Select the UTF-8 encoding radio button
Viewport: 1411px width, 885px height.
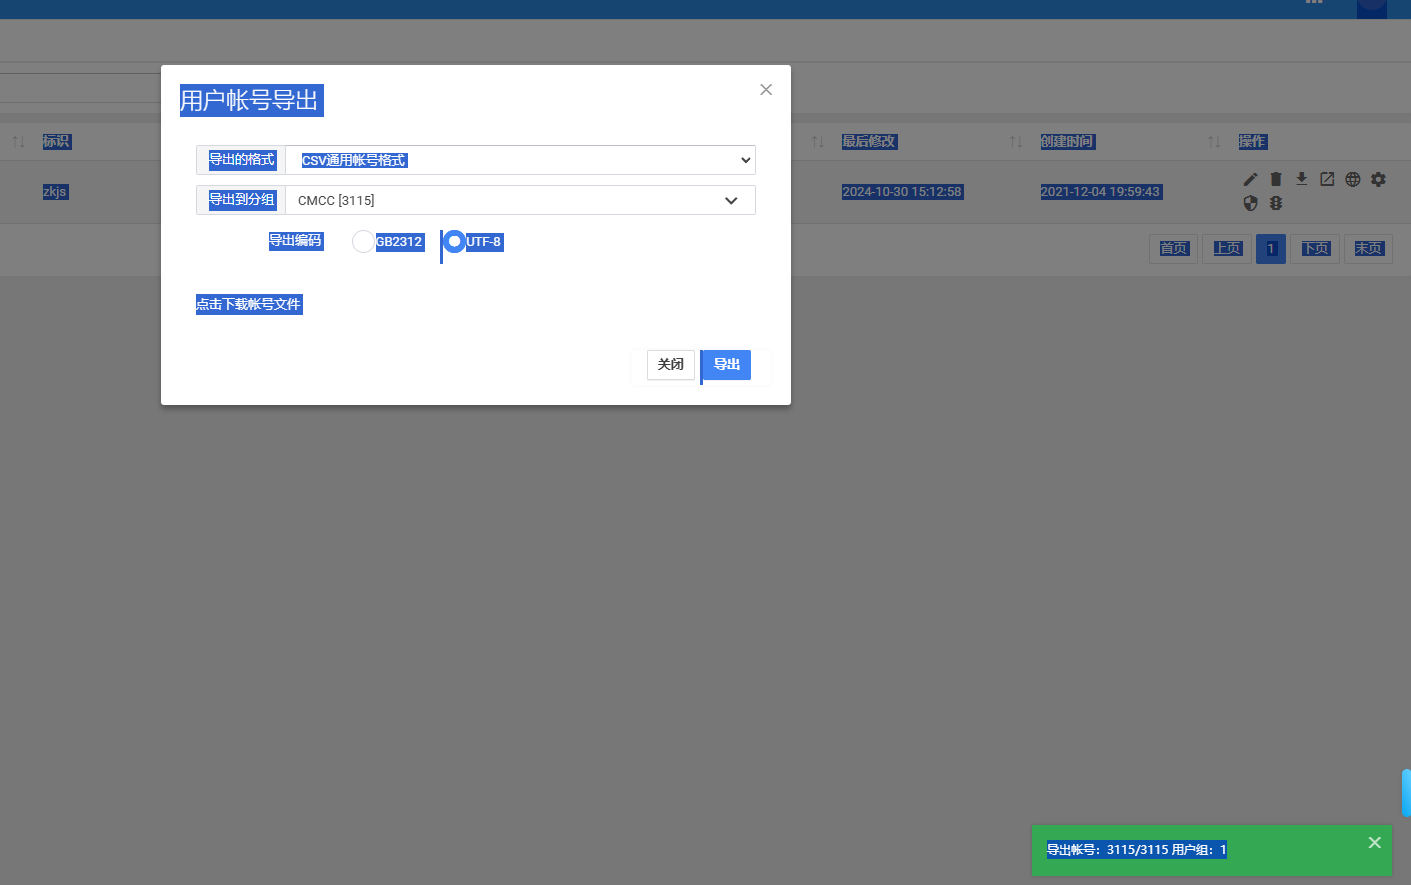coord(455,242)
